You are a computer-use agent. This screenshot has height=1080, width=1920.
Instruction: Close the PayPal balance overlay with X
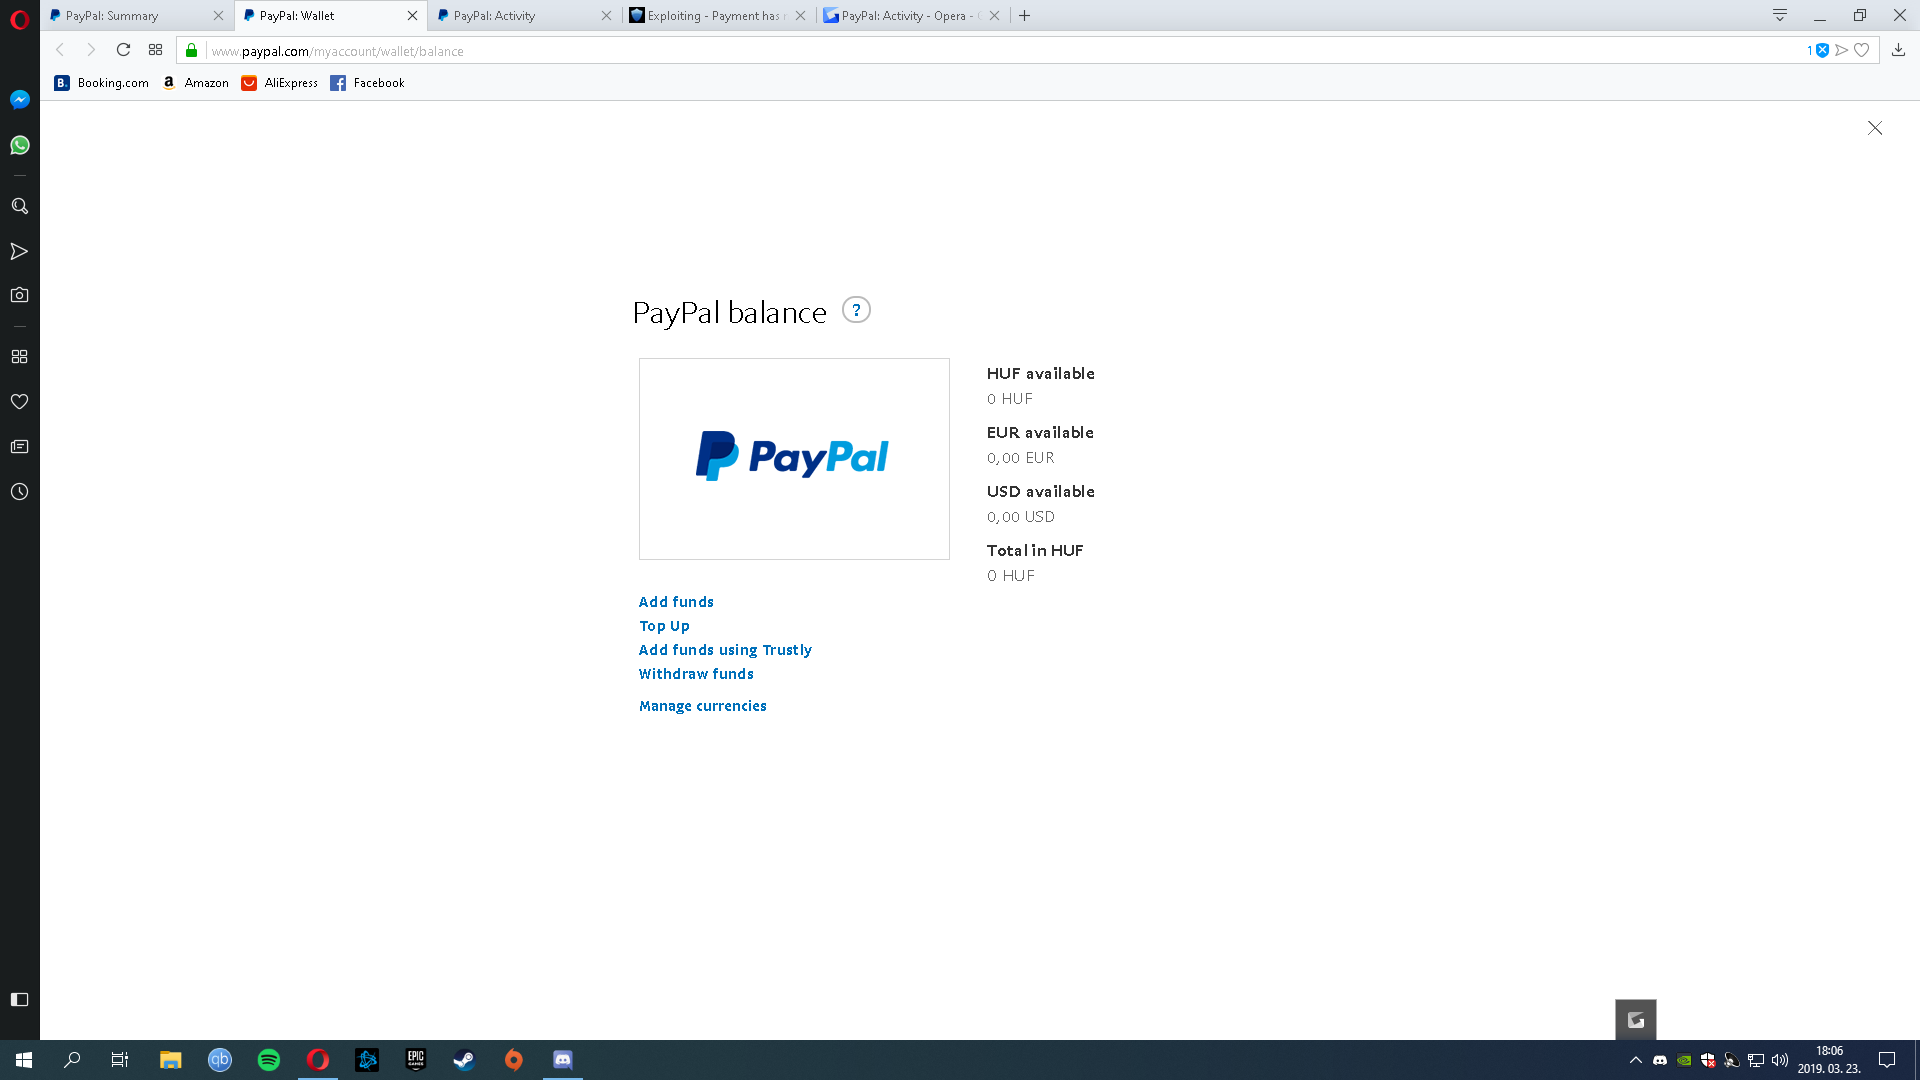pyautogui.click(x=1875, y=128)
